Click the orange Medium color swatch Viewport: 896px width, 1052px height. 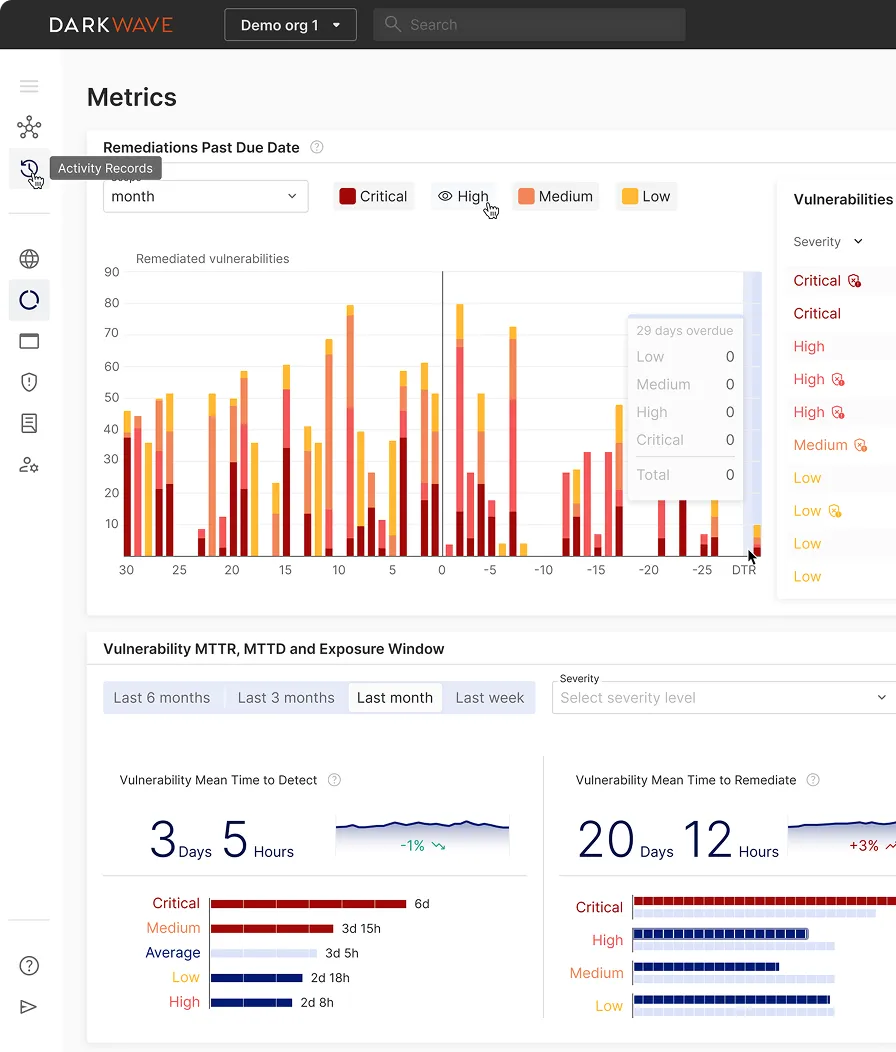click(x=526, y=197)
